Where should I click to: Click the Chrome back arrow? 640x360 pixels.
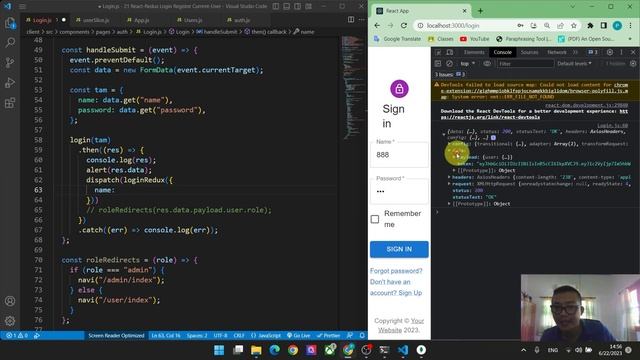pos(377,25)
